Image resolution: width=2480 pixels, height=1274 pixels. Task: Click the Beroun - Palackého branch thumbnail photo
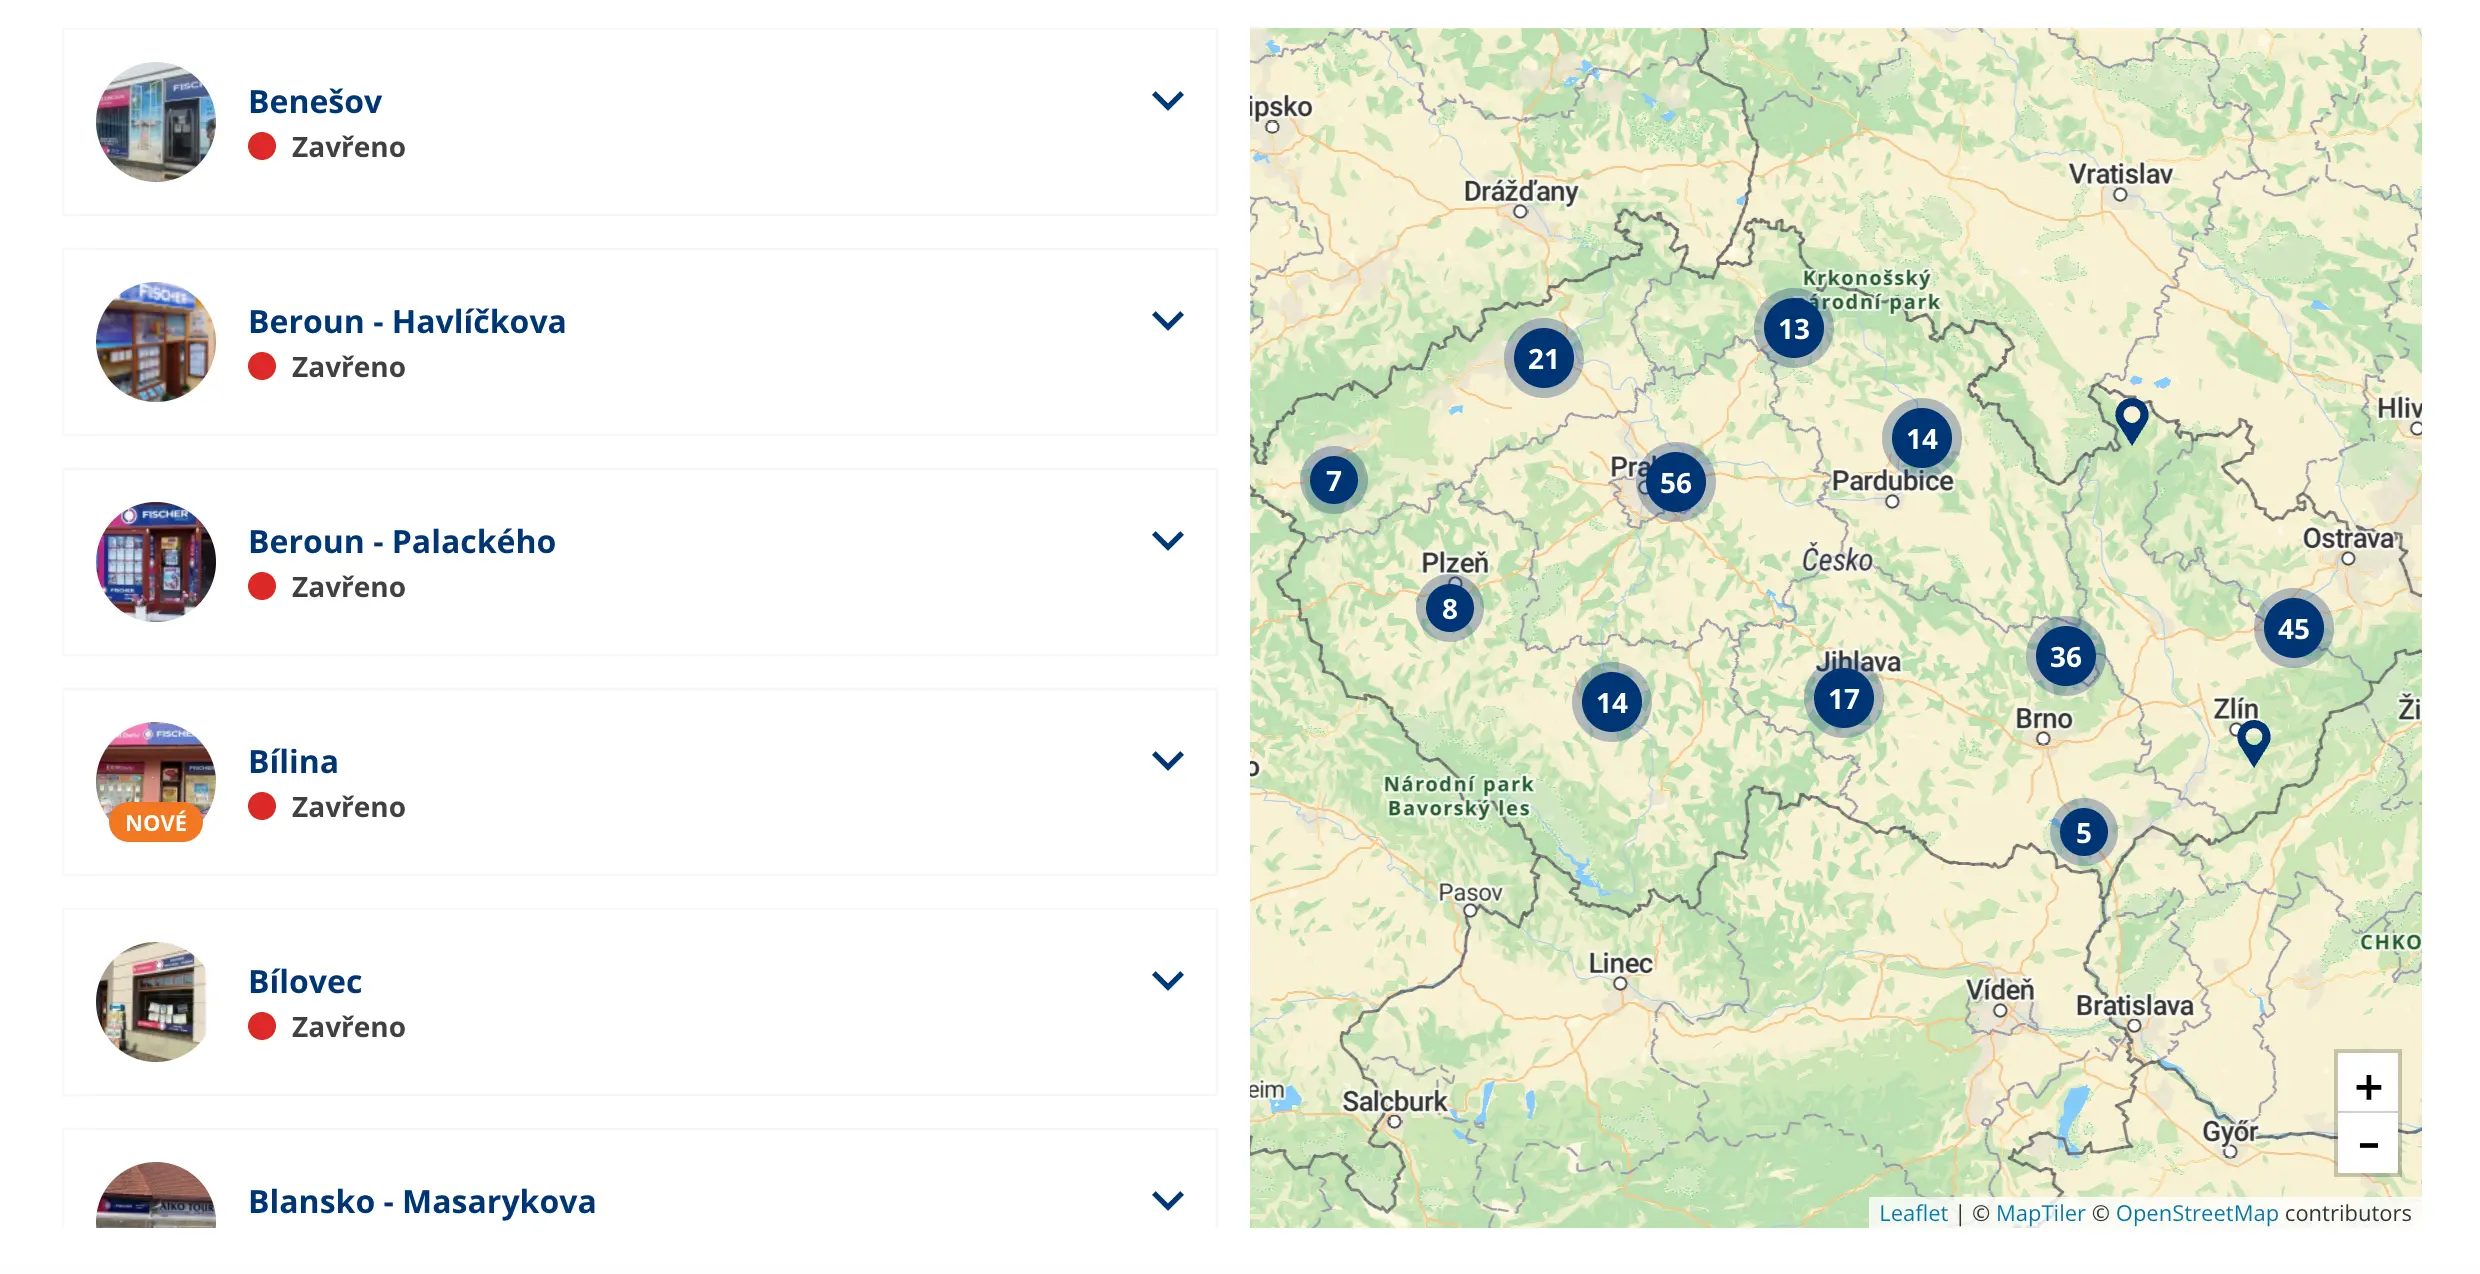pyautogui.click(x=156, y=562)
